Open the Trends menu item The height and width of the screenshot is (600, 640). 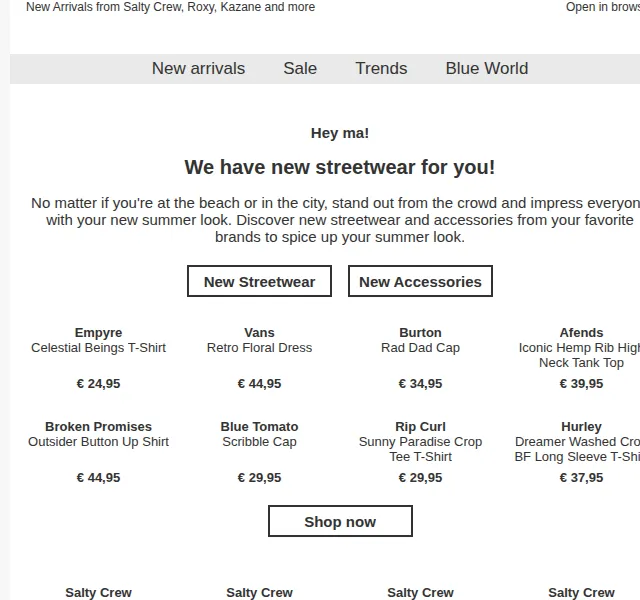pyautogui.click(x=381, y=69)
